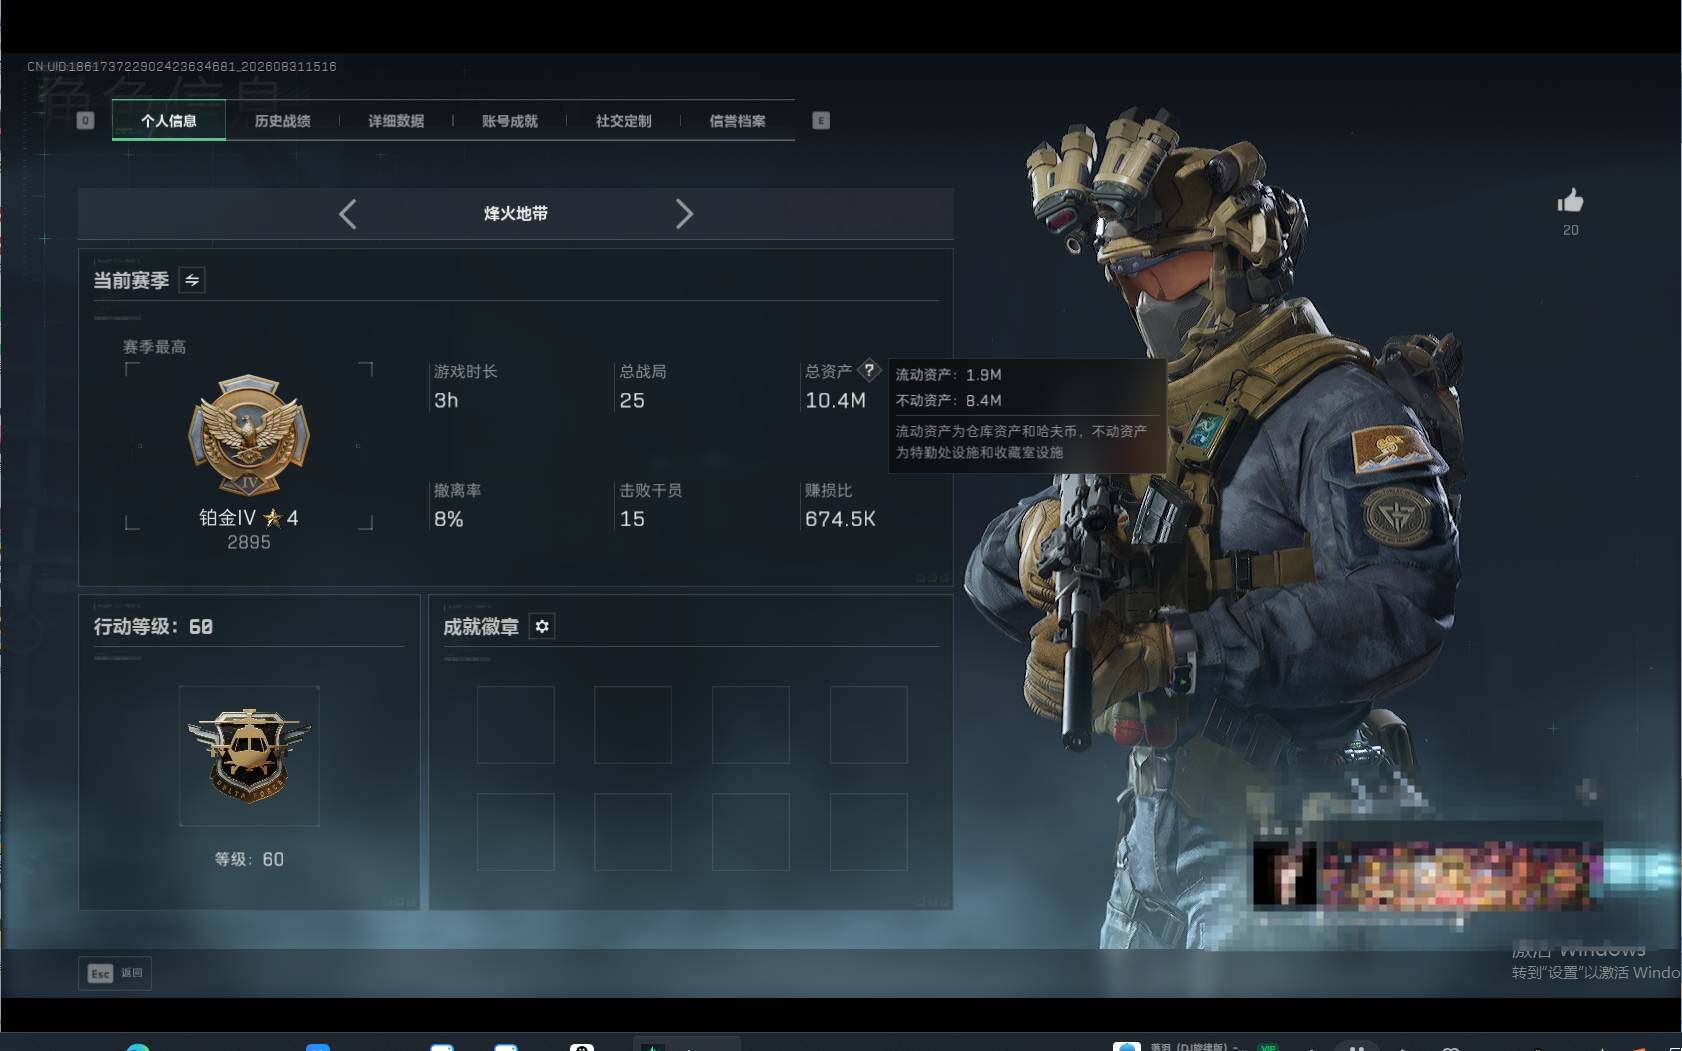
Task: Give a thumbs-up like to this profile
Action: (1570, 201)
